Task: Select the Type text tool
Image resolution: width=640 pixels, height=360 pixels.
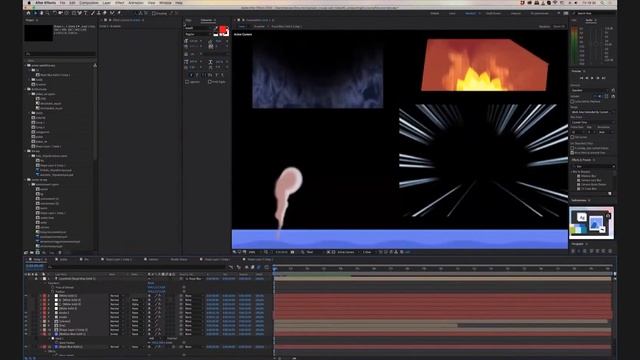Action: click(85, 13)
